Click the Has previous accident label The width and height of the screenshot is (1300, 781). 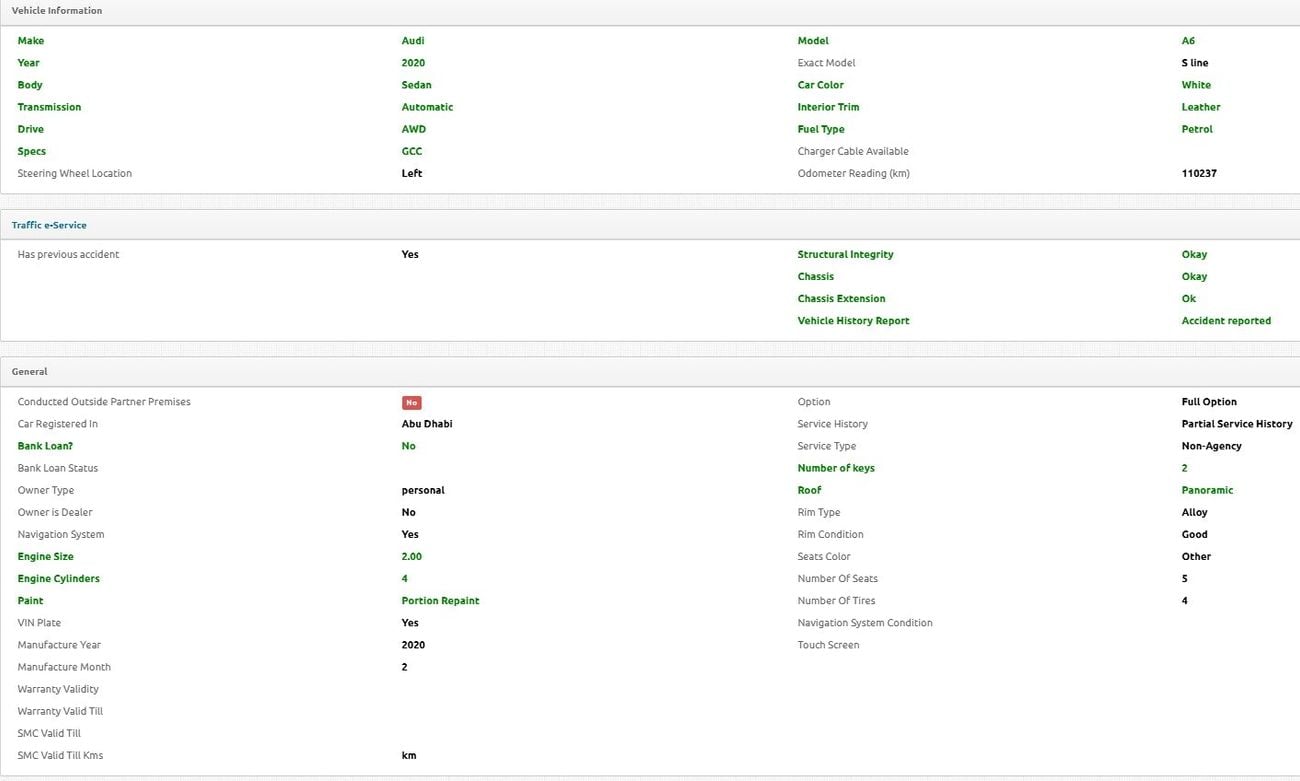point(68,254)
